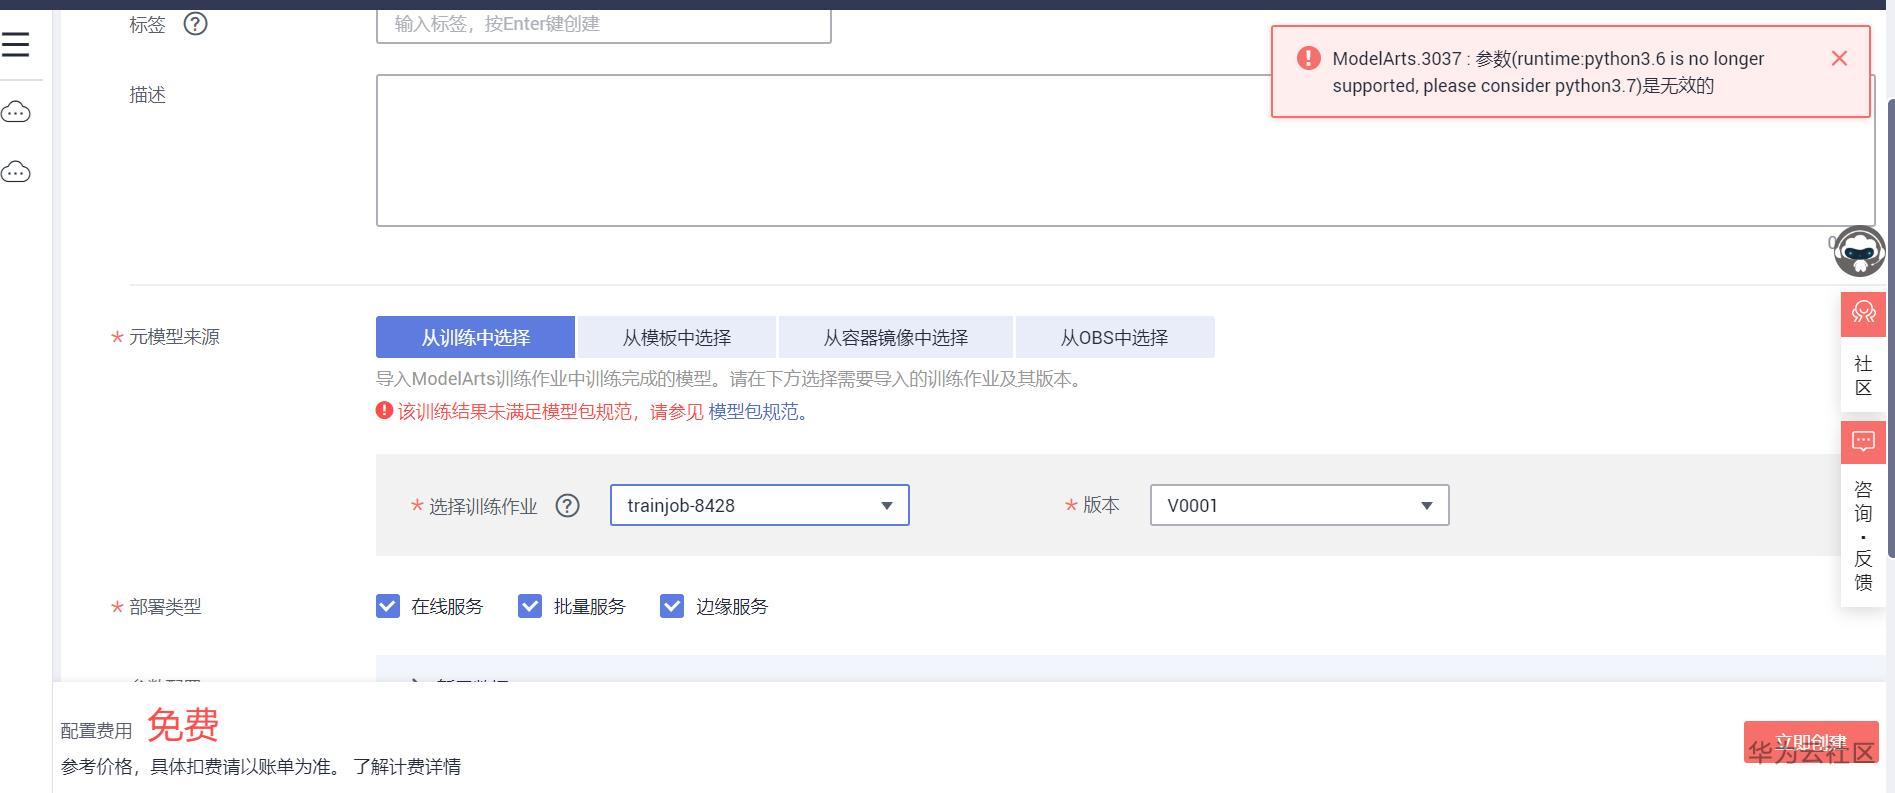Open the 版本 dropdown showing V0001

pyautogui.click(x=1299, y=505)
